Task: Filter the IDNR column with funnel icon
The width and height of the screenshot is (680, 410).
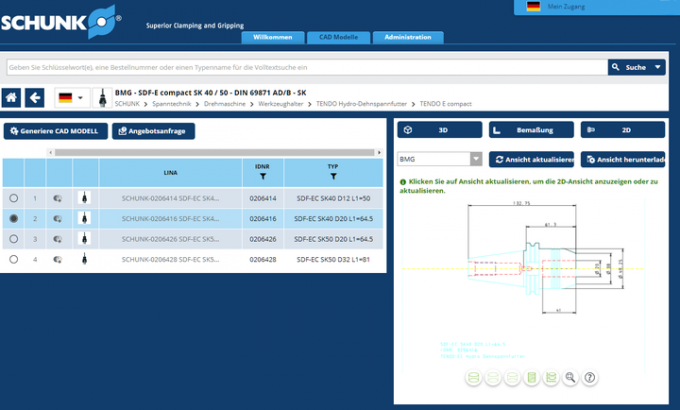Action: point(262,176)
